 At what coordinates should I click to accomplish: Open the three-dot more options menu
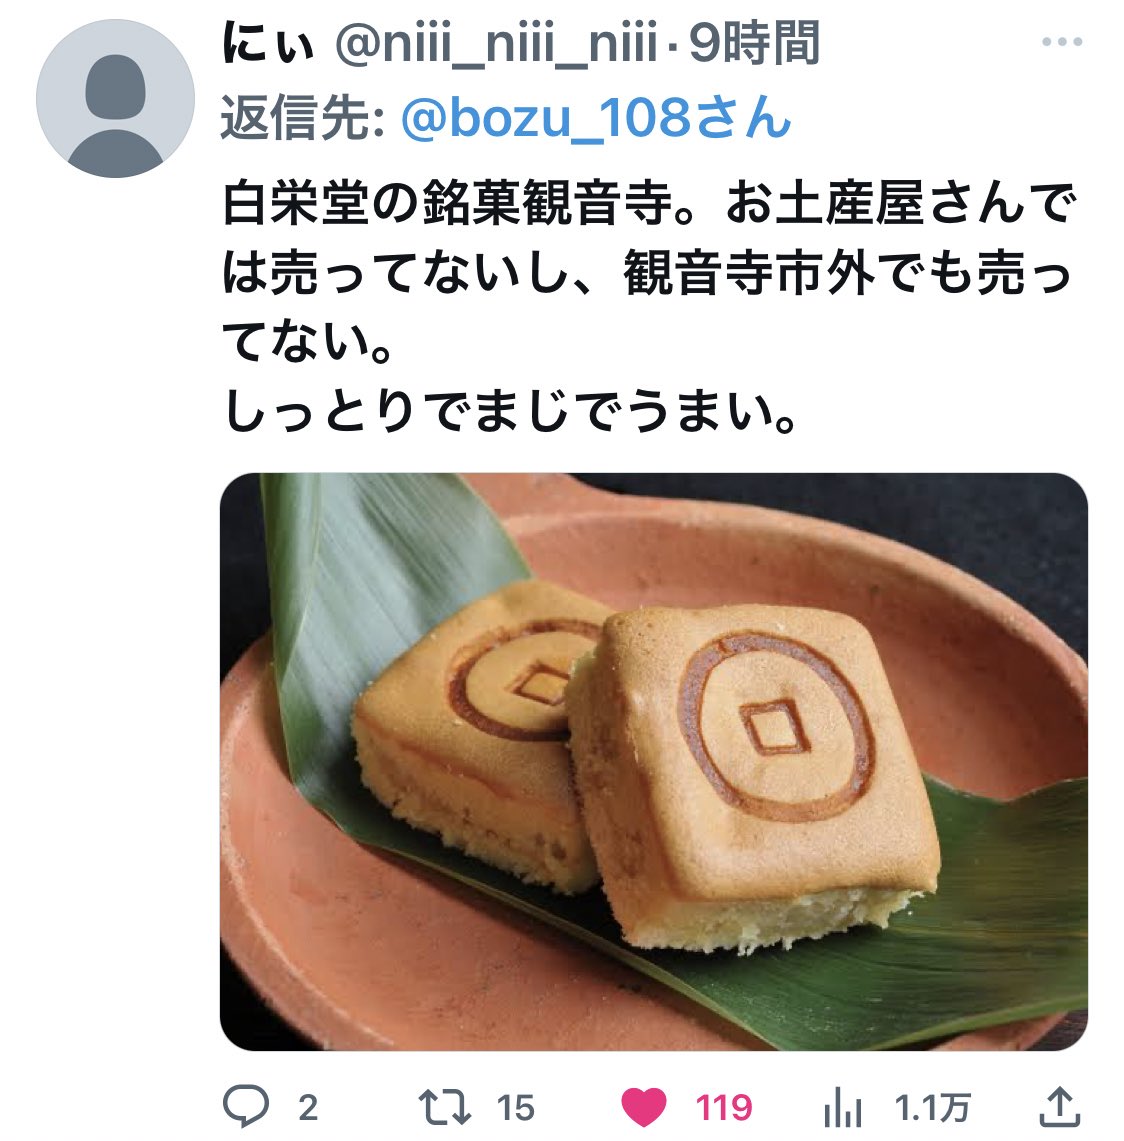[1062, 41]
